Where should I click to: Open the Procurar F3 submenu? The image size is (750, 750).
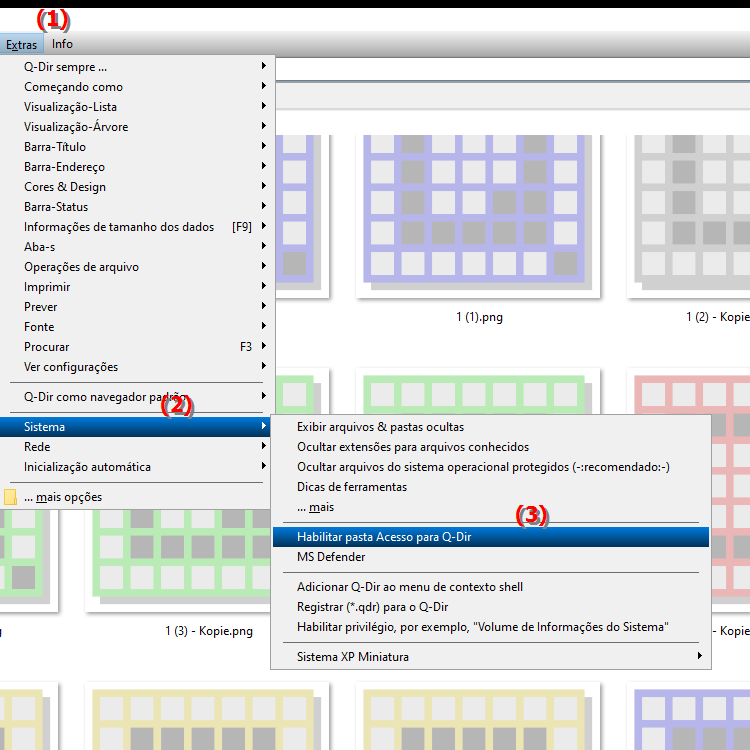tap(137, 347)
